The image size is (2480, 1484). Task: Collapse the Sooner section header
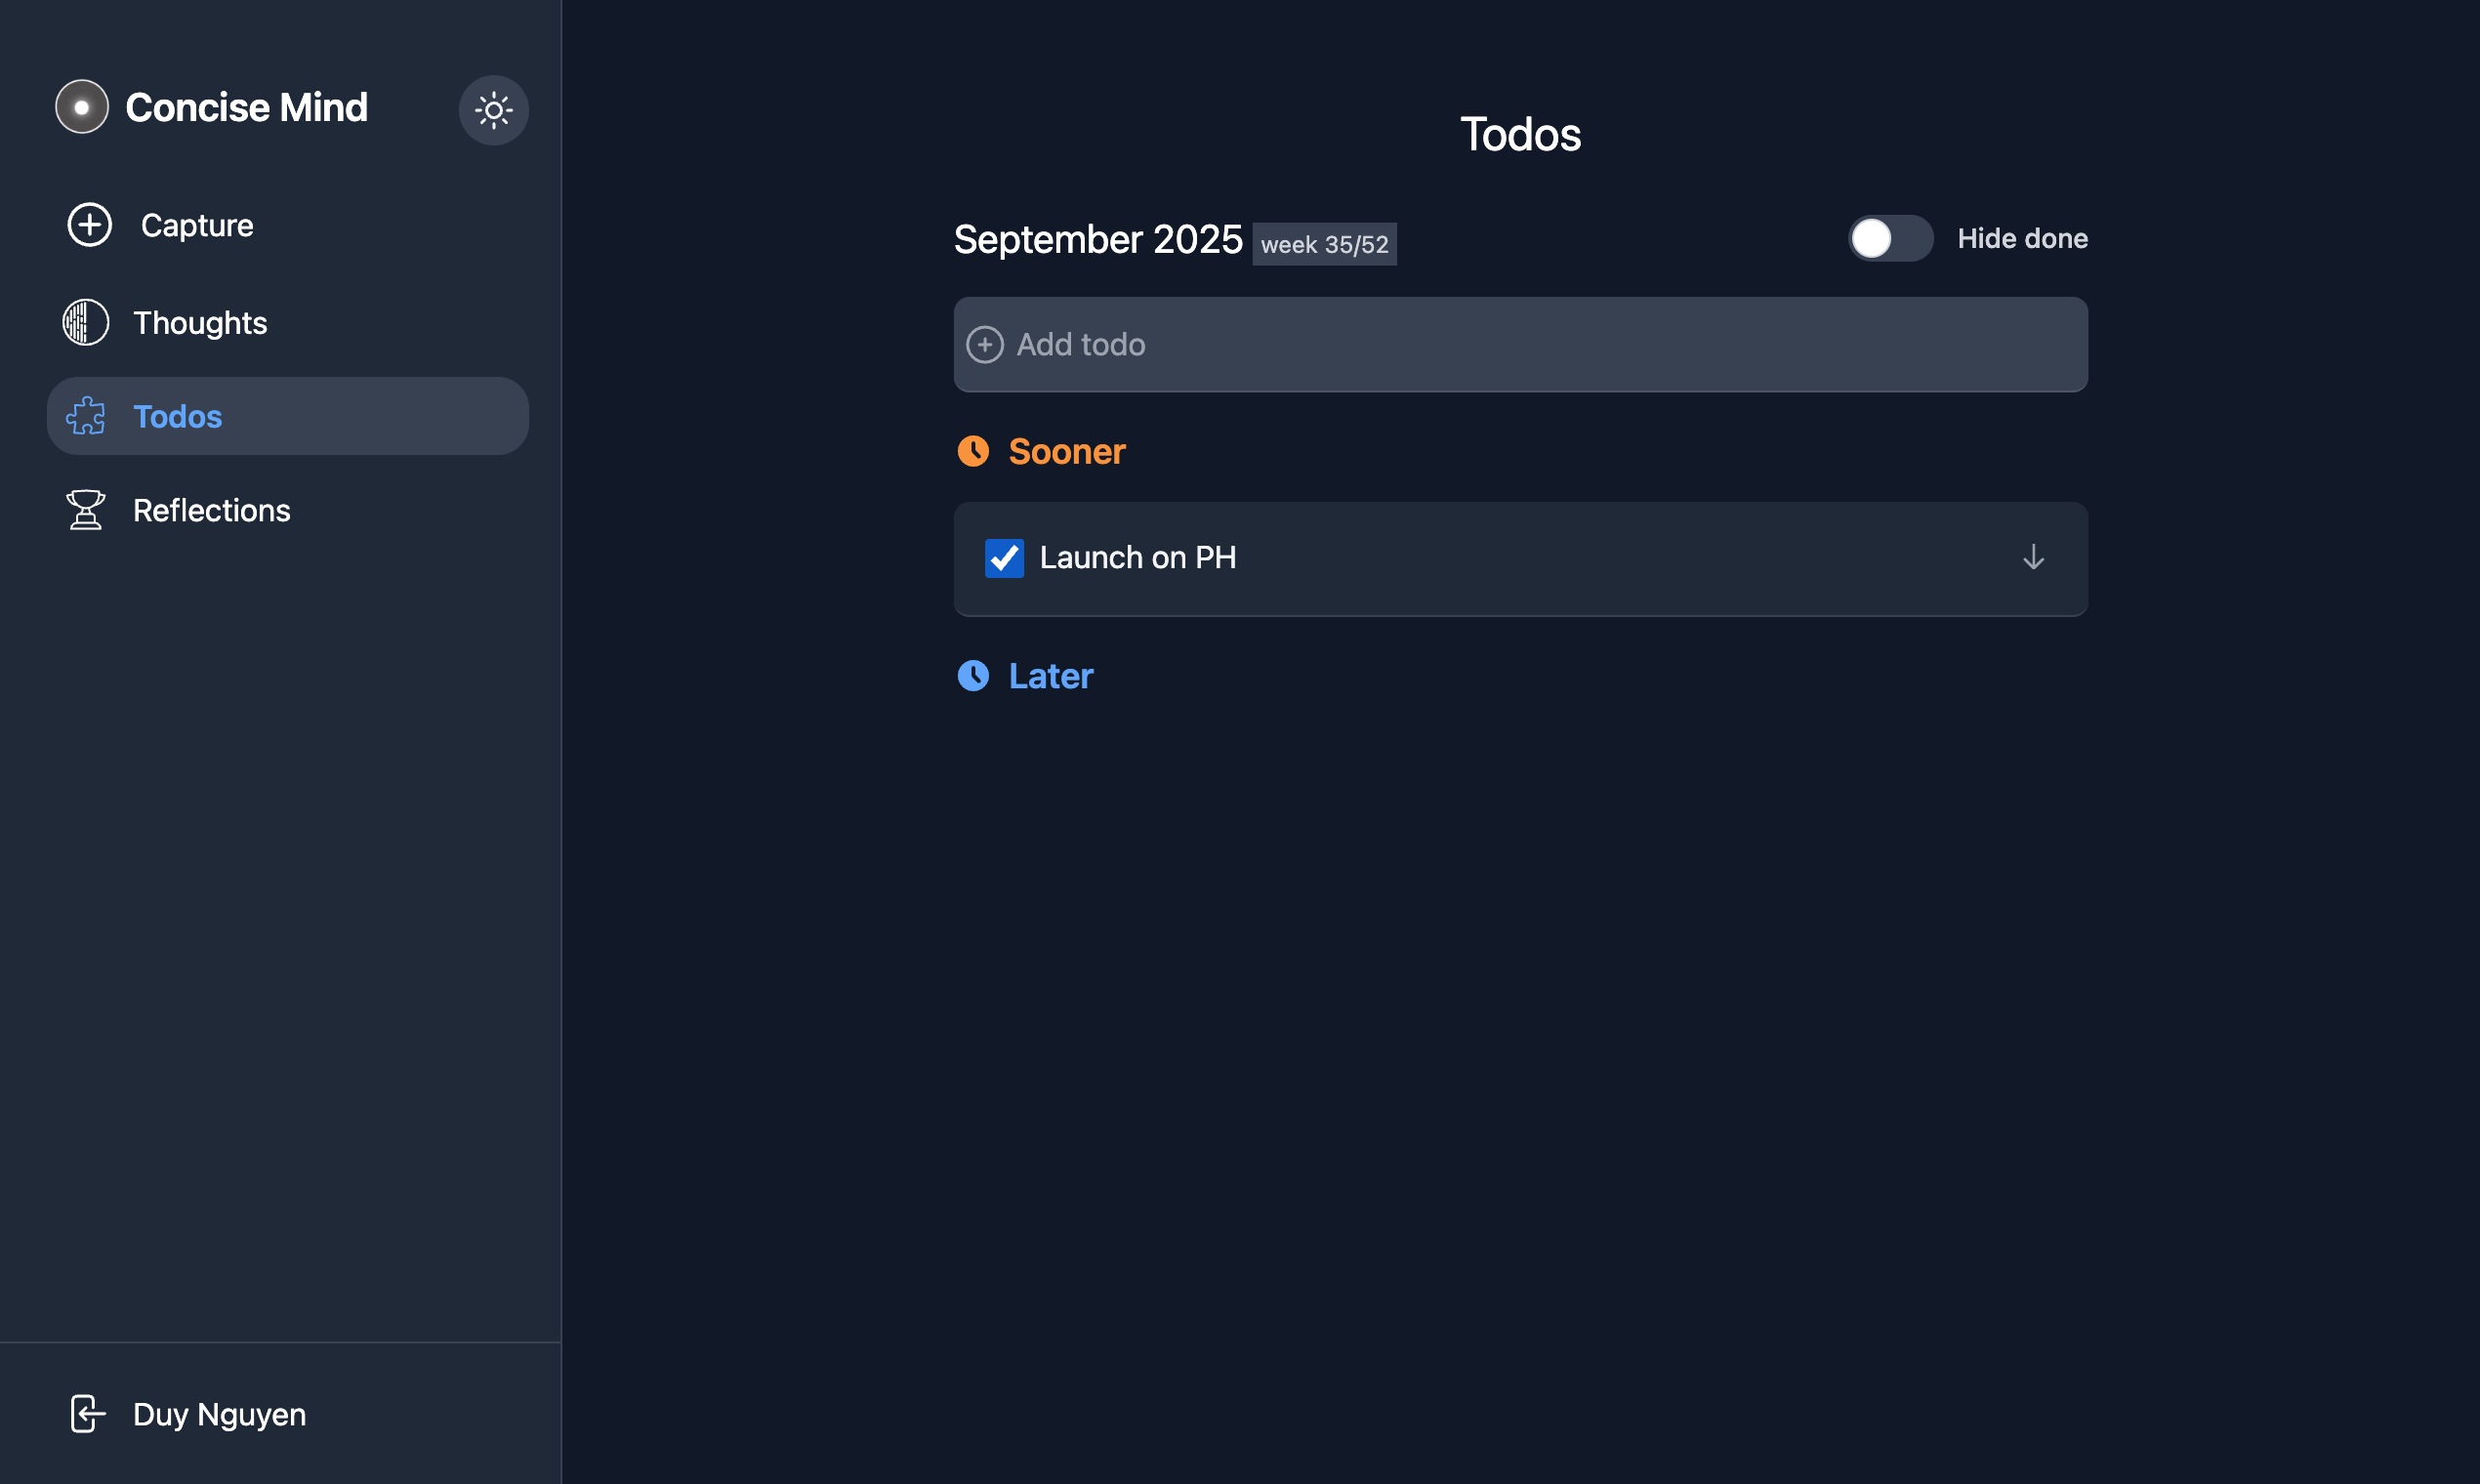tap(1067, 452)
